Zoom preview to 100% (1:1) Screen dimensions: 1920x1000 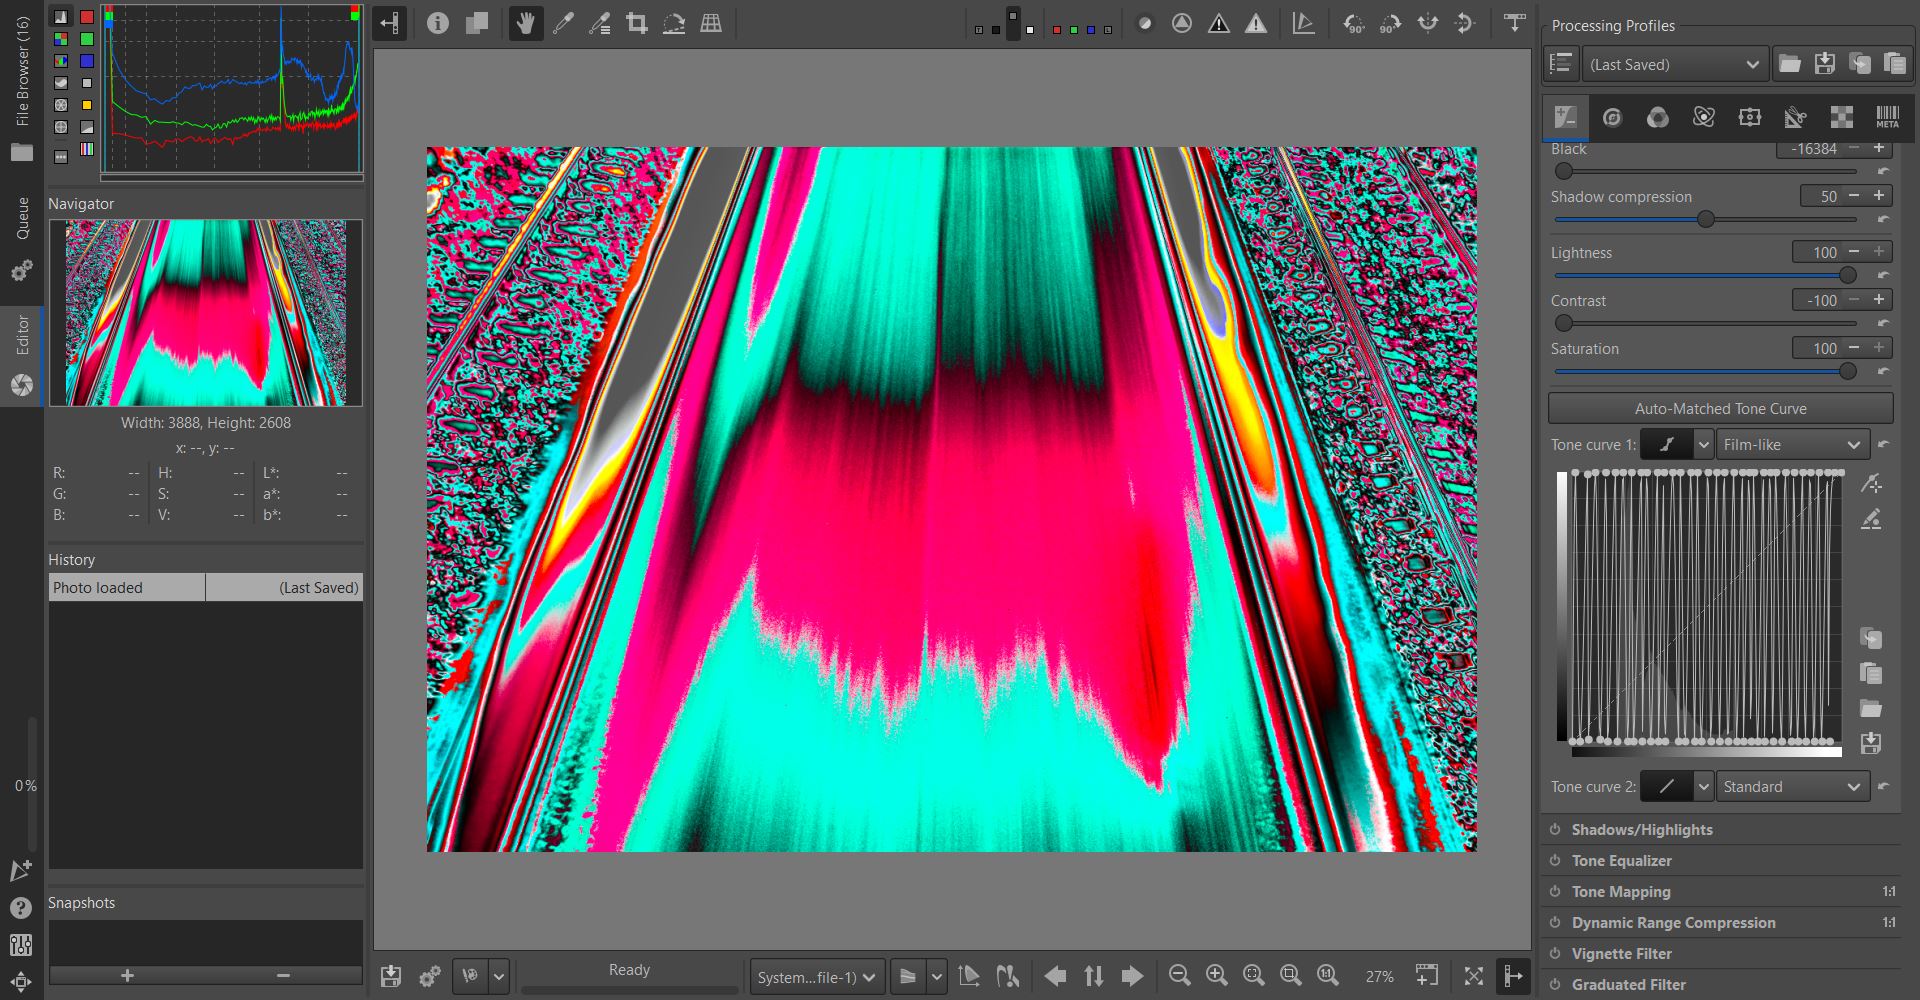[x=1327, y=976]
